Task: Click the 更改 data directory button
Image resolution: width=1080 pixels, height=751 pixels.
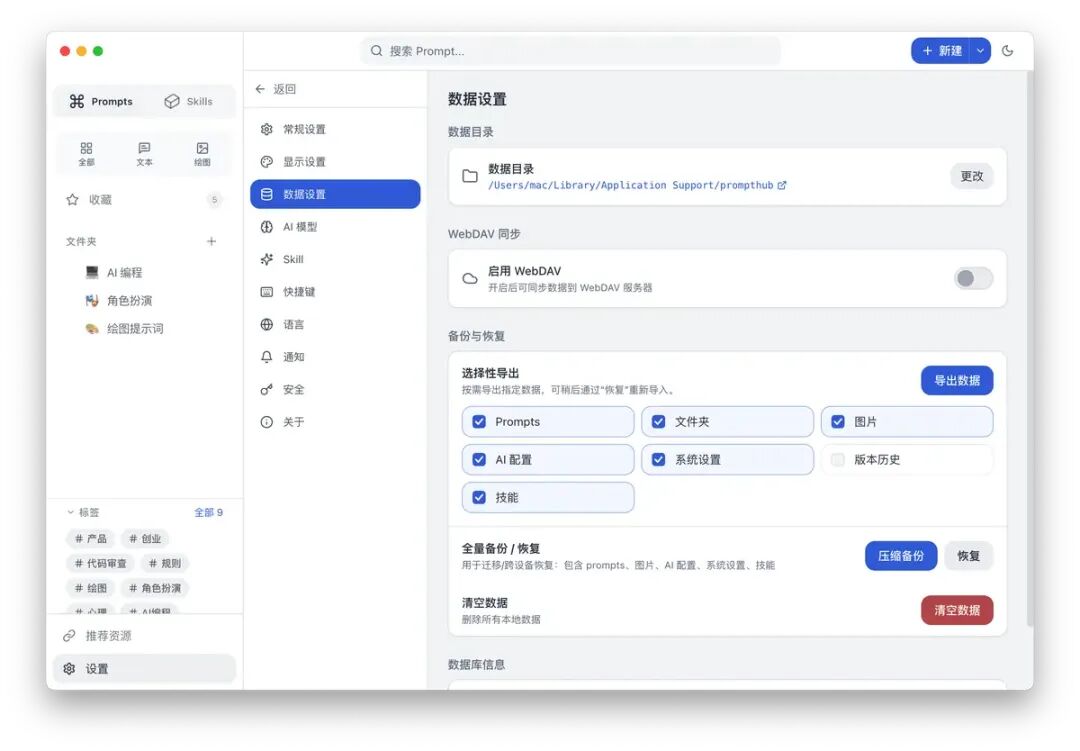Action: 972,176
